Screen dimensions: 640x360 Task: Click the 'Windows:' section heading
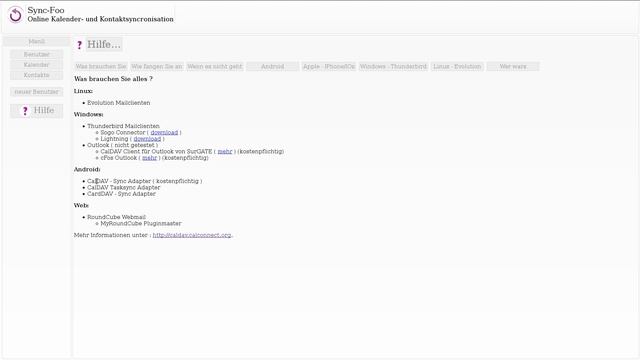[x=89, y=114]
